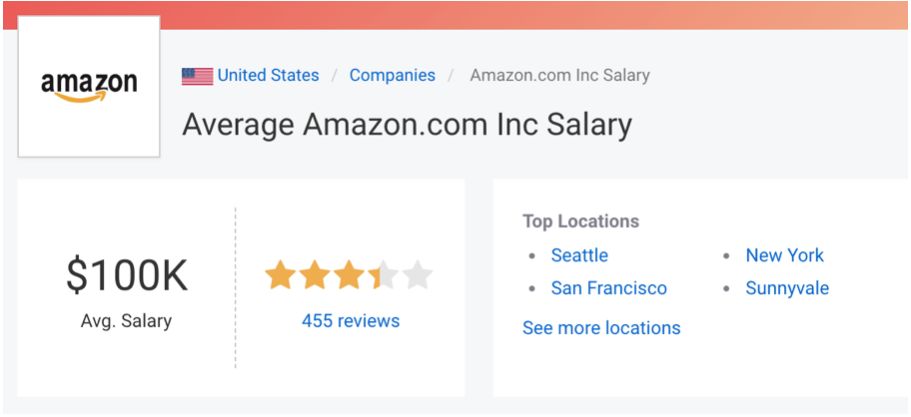Go to the Companies breadcrumb

pyautogui.click(x=392, y=75)
